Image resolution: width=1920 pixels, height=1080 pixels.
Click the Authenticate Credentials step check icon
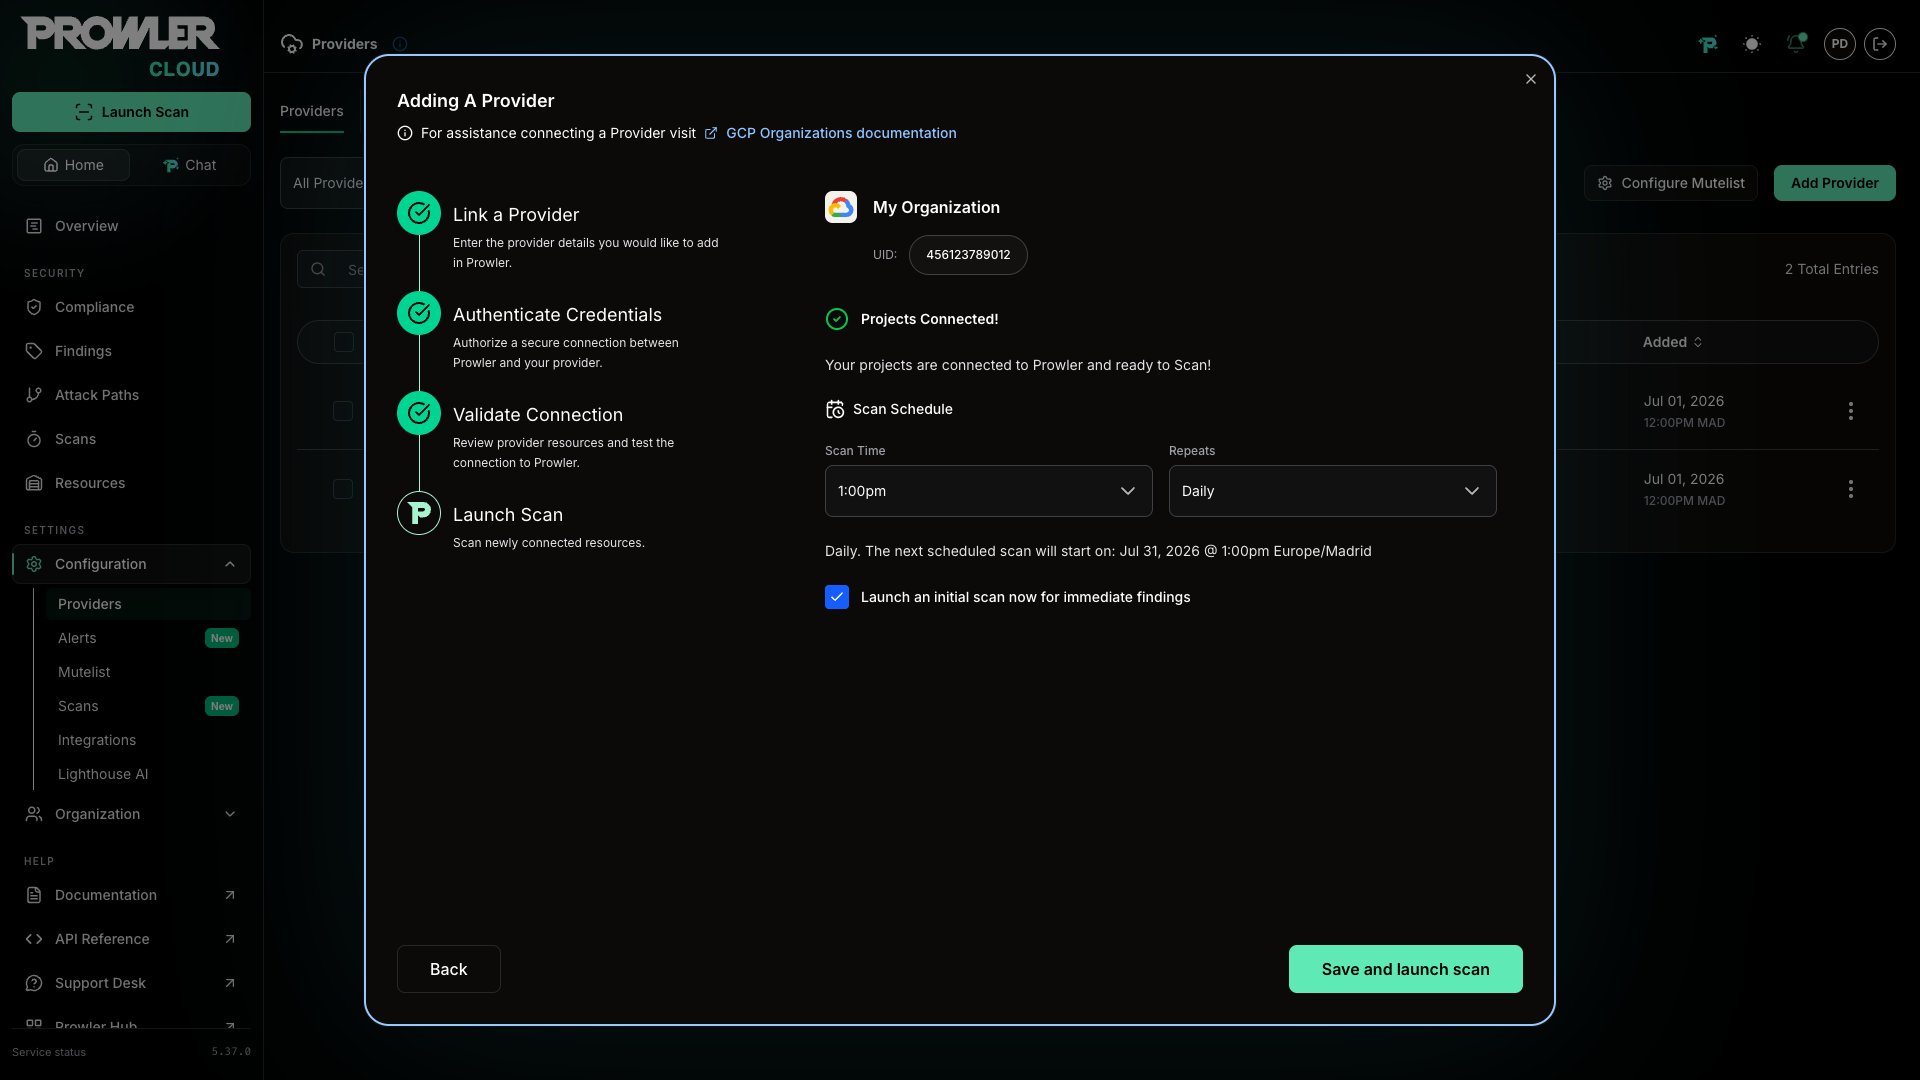(419, 313)
